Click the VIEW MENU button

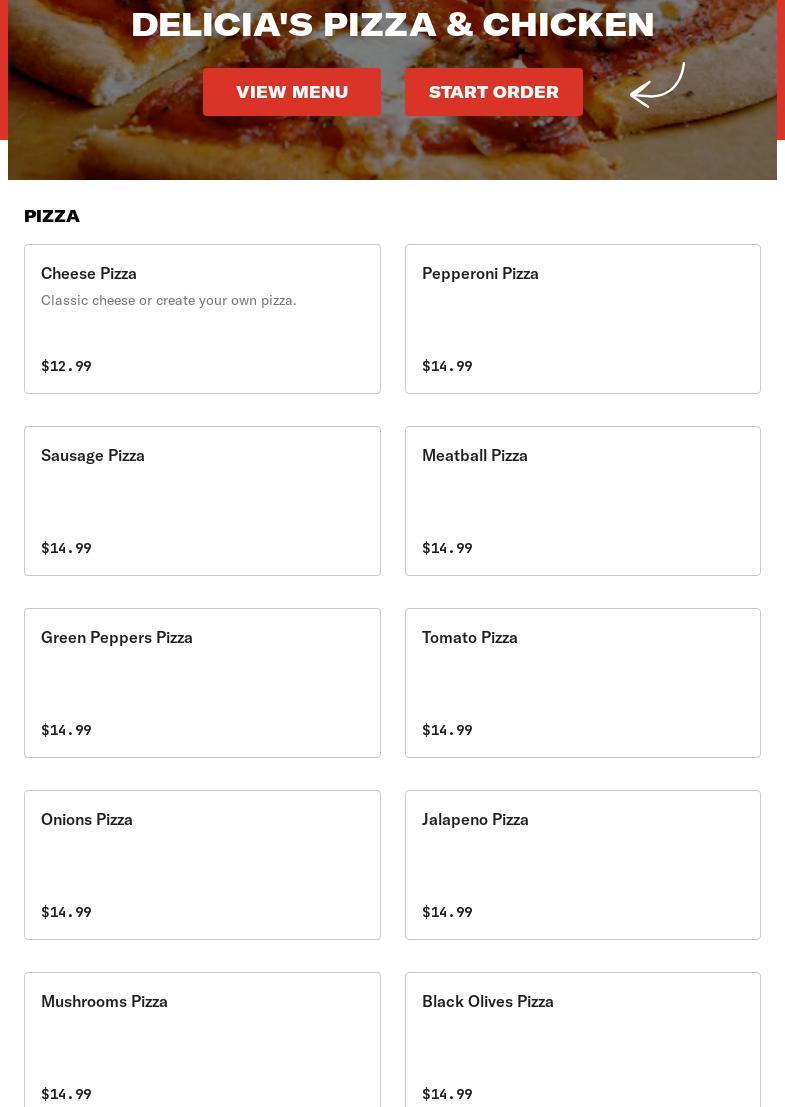click(292, 92)
